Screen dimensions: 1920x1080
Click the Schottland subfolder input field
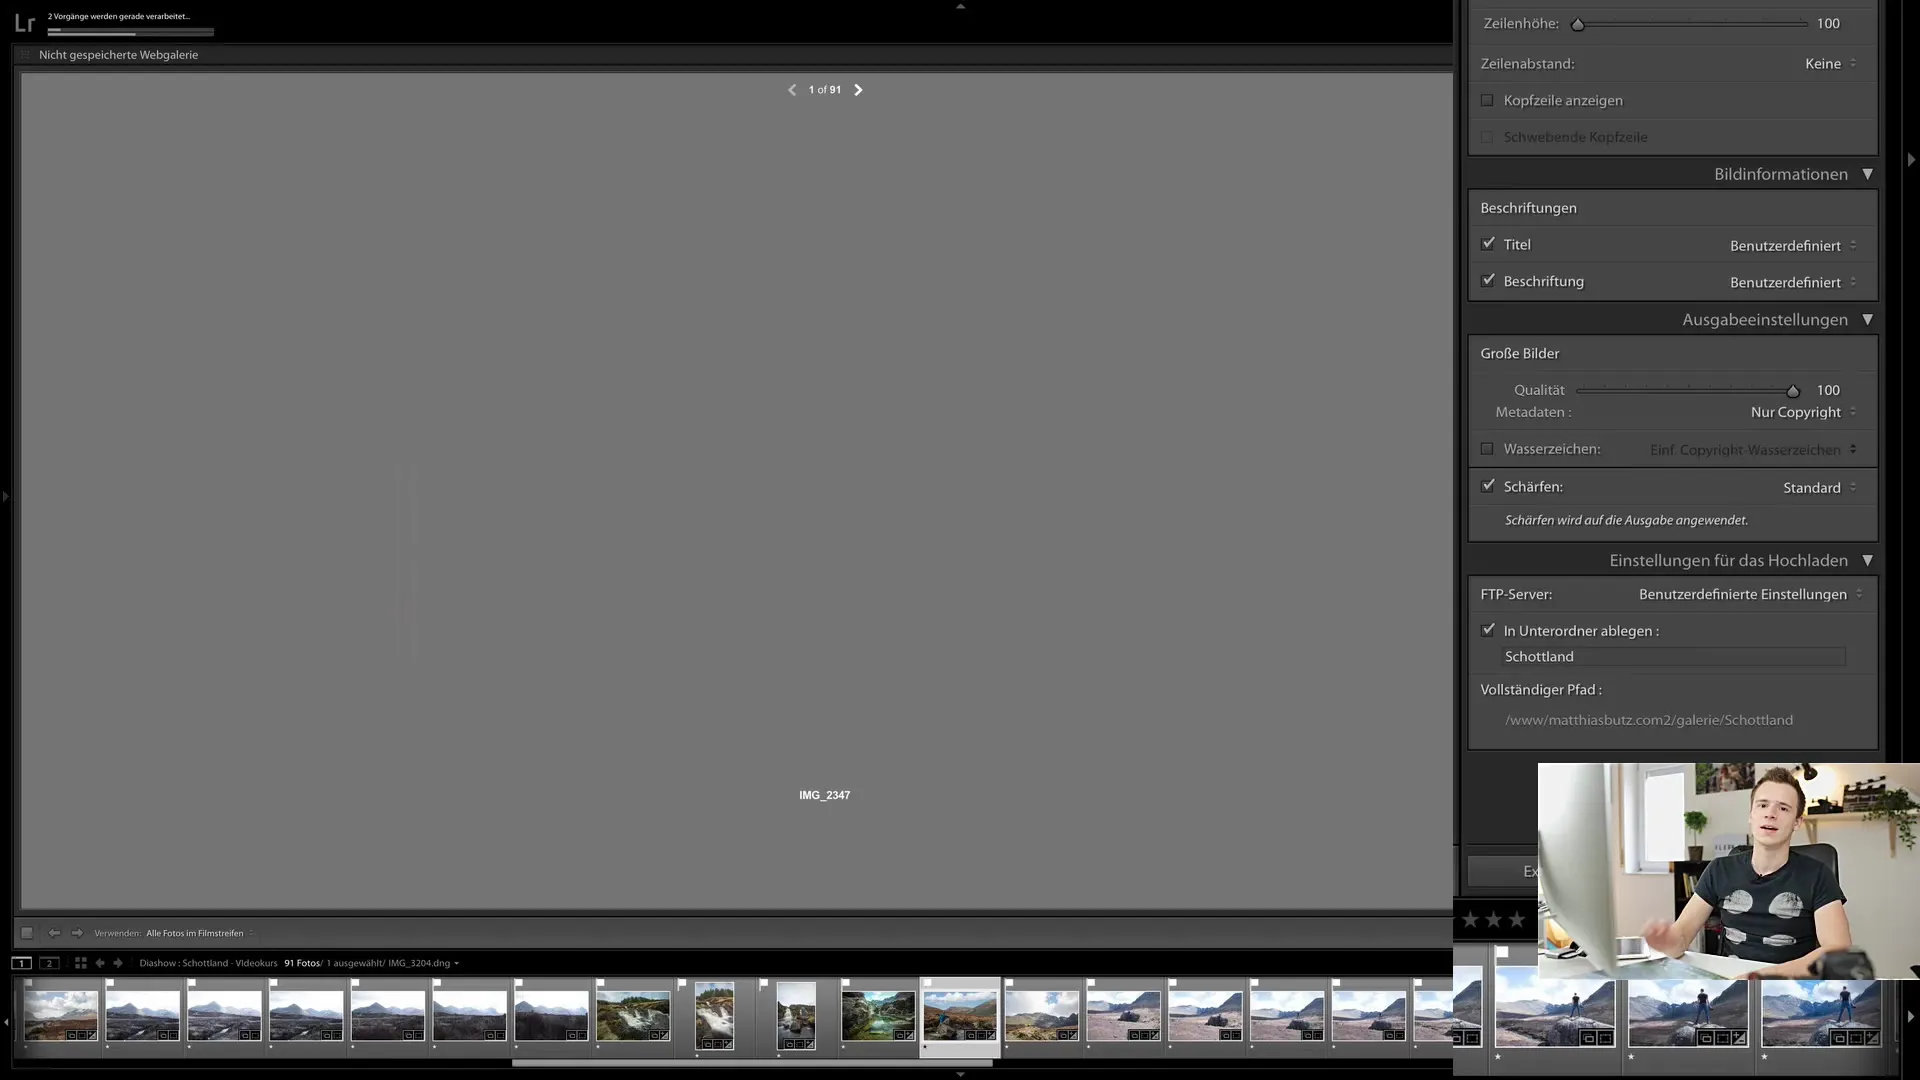(x=1674, y=657)
